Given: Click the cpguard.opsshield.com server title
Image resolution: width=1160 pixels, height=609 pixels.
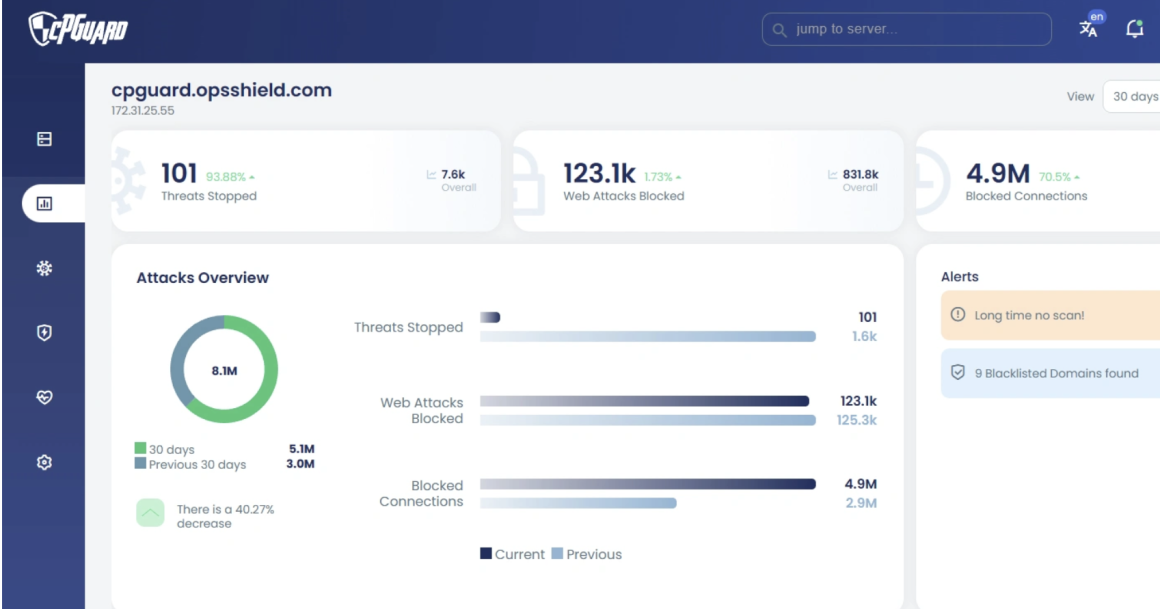Looking at the screenshot, I should click(221, 90).
